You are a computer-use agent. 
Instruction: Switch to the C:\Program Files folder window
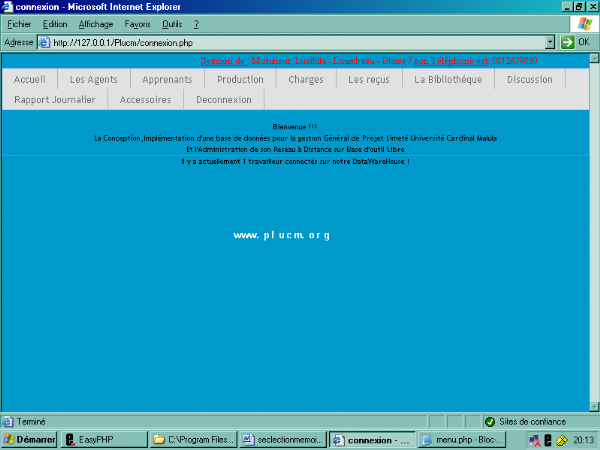[x=194, y=440]
